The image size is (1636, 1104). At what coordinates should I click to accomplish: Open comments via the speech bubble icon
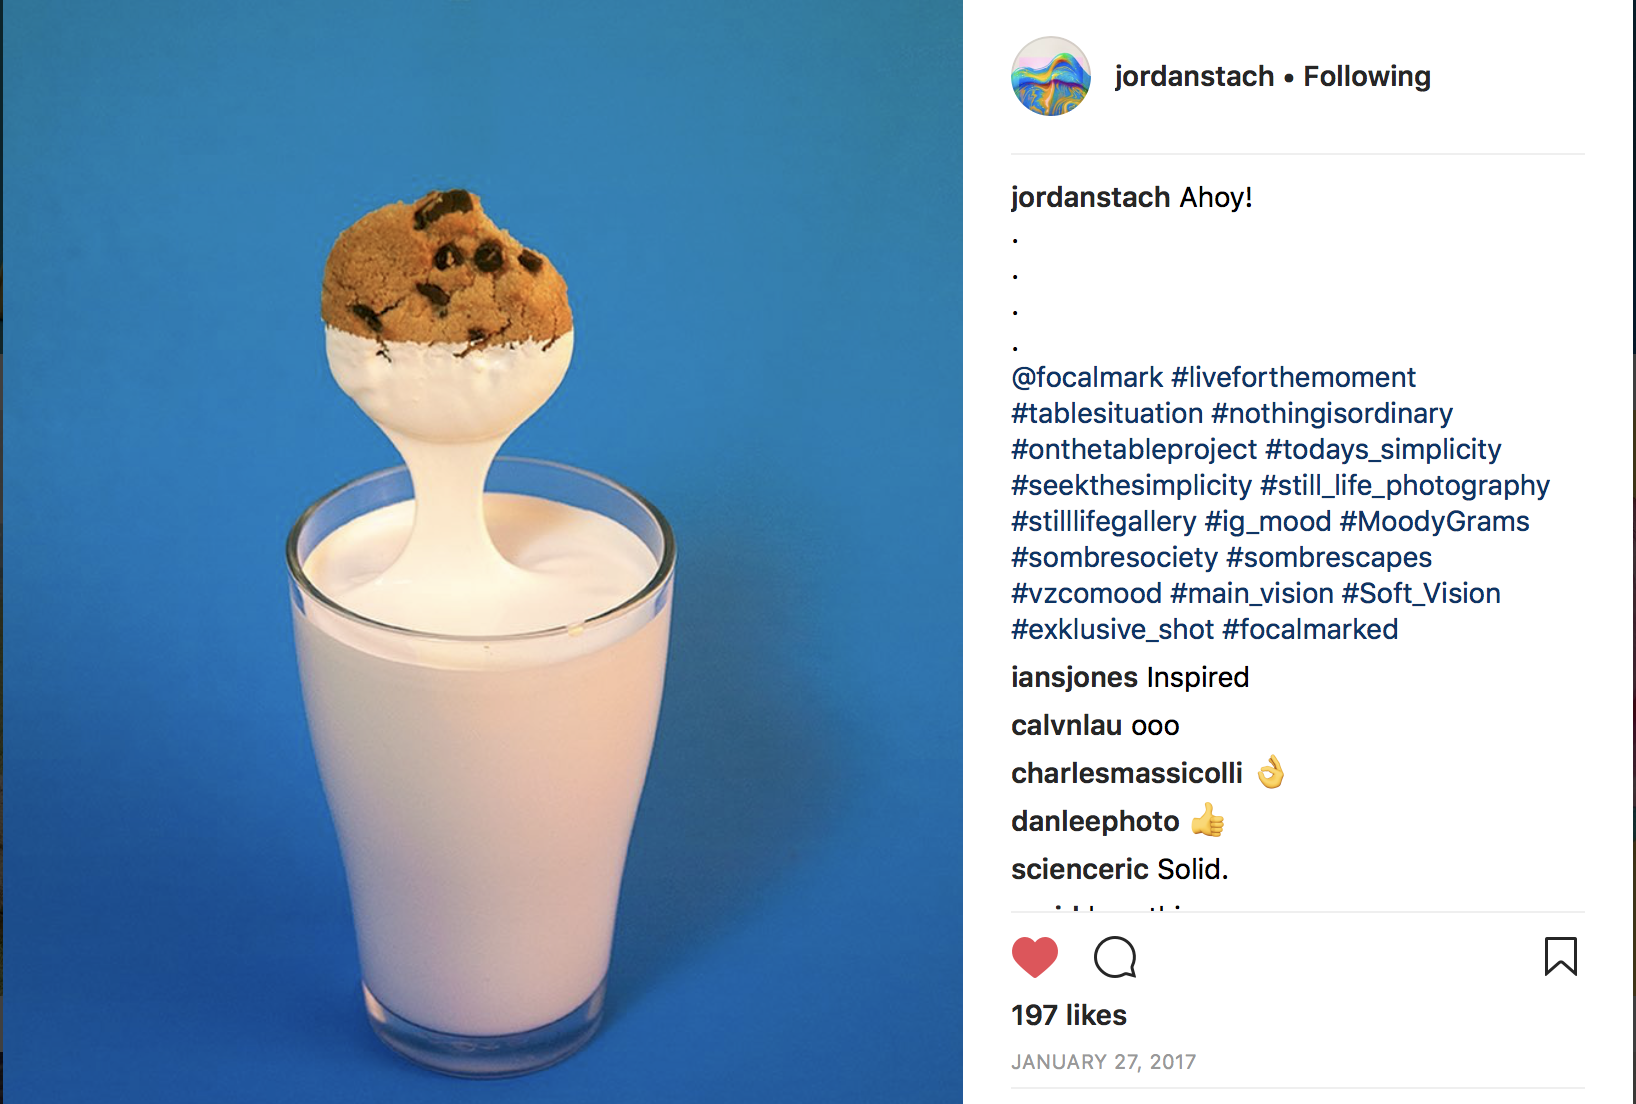click(1115, 957)
